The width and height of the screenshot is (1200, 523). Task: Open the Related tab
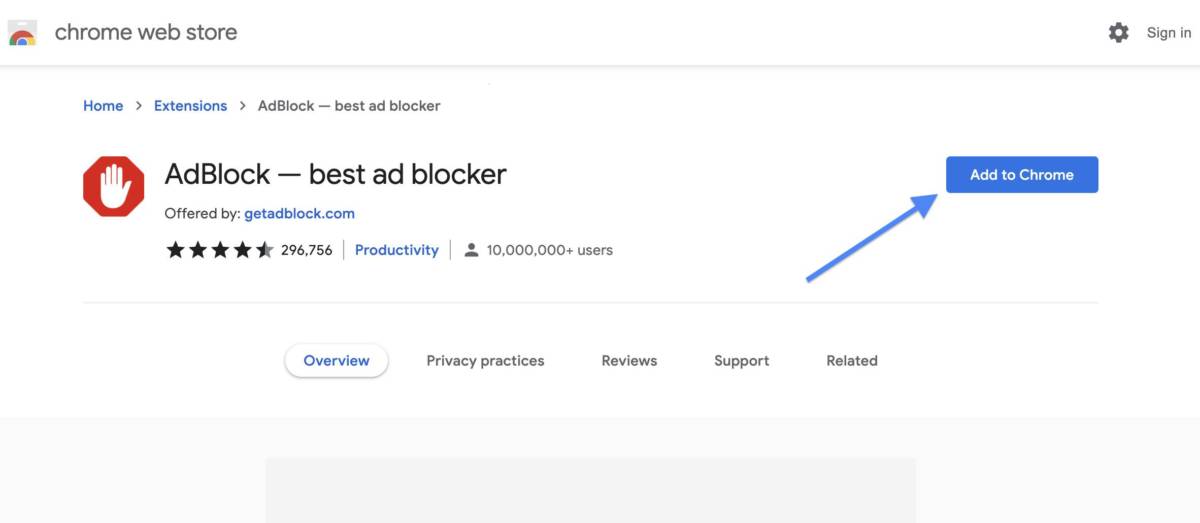click(x=852, y=361)
